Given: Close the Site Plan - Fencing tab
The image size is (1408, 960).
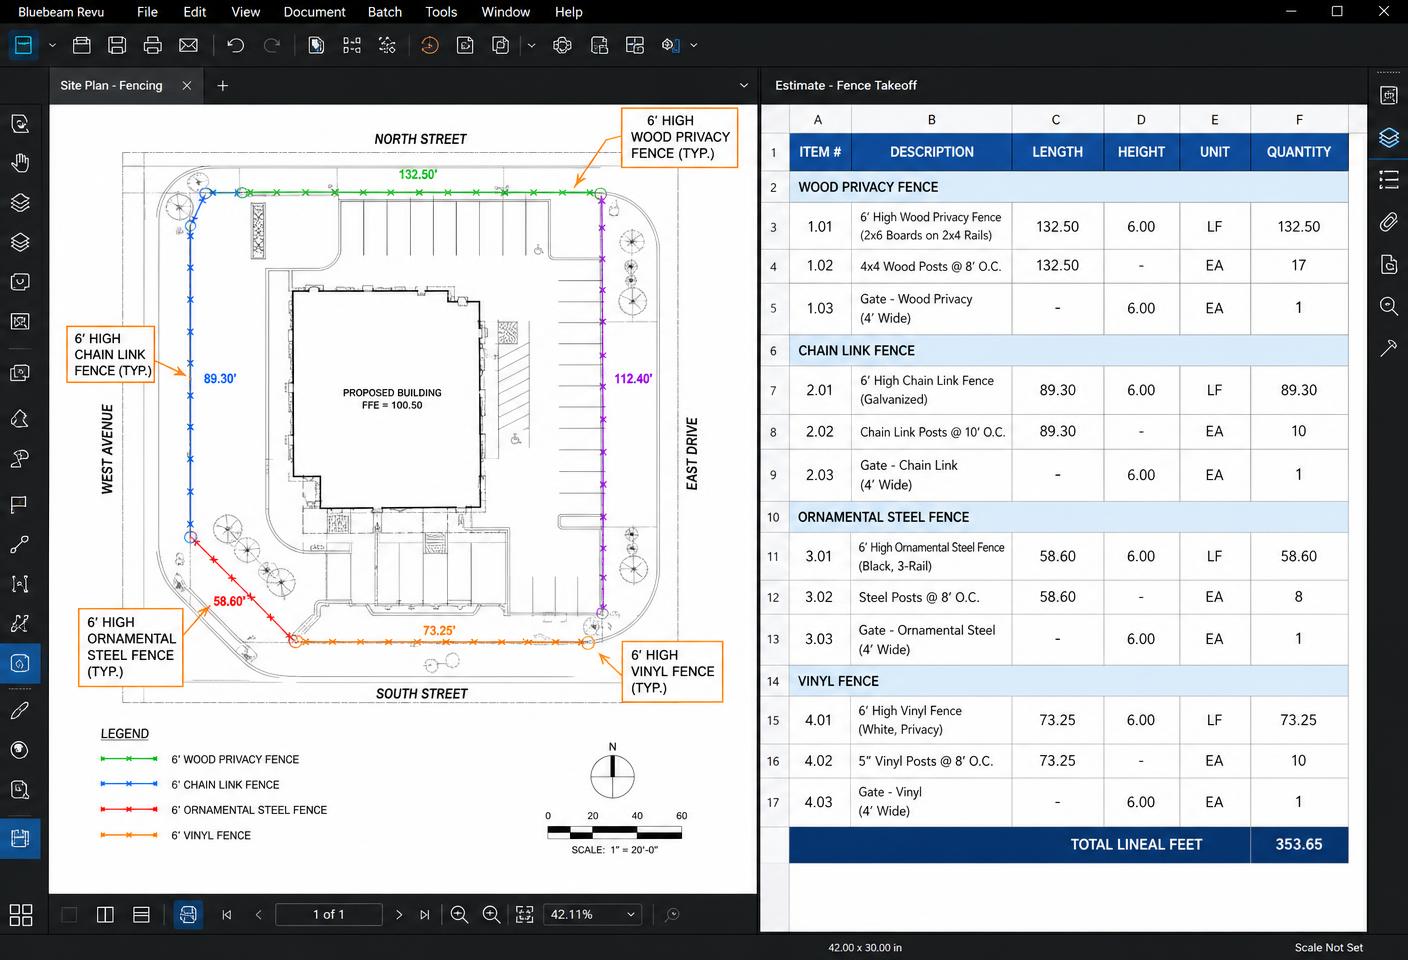Looking at the screenshot, I should pos(187,86).
